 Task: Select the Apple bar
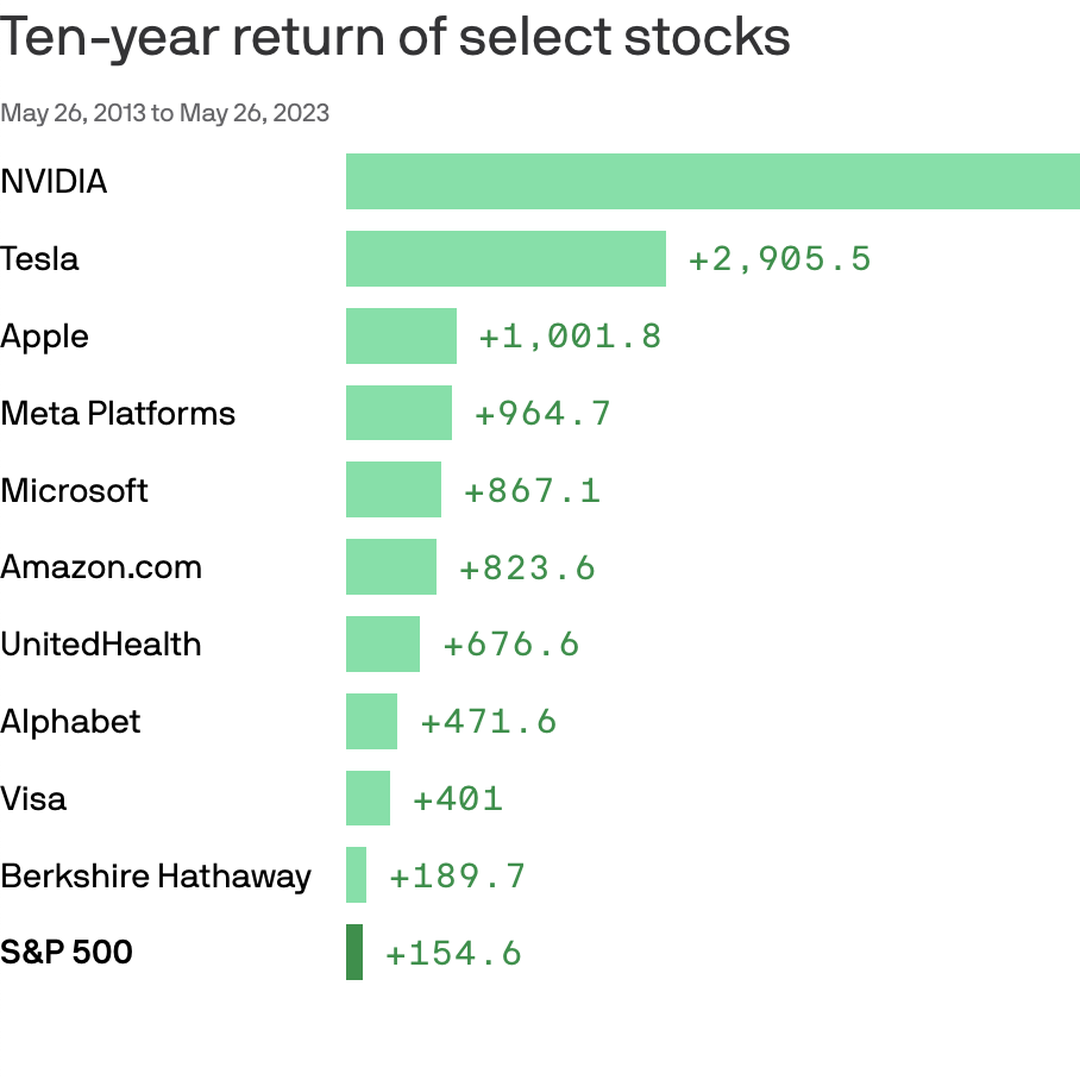[x=401, y=336]
